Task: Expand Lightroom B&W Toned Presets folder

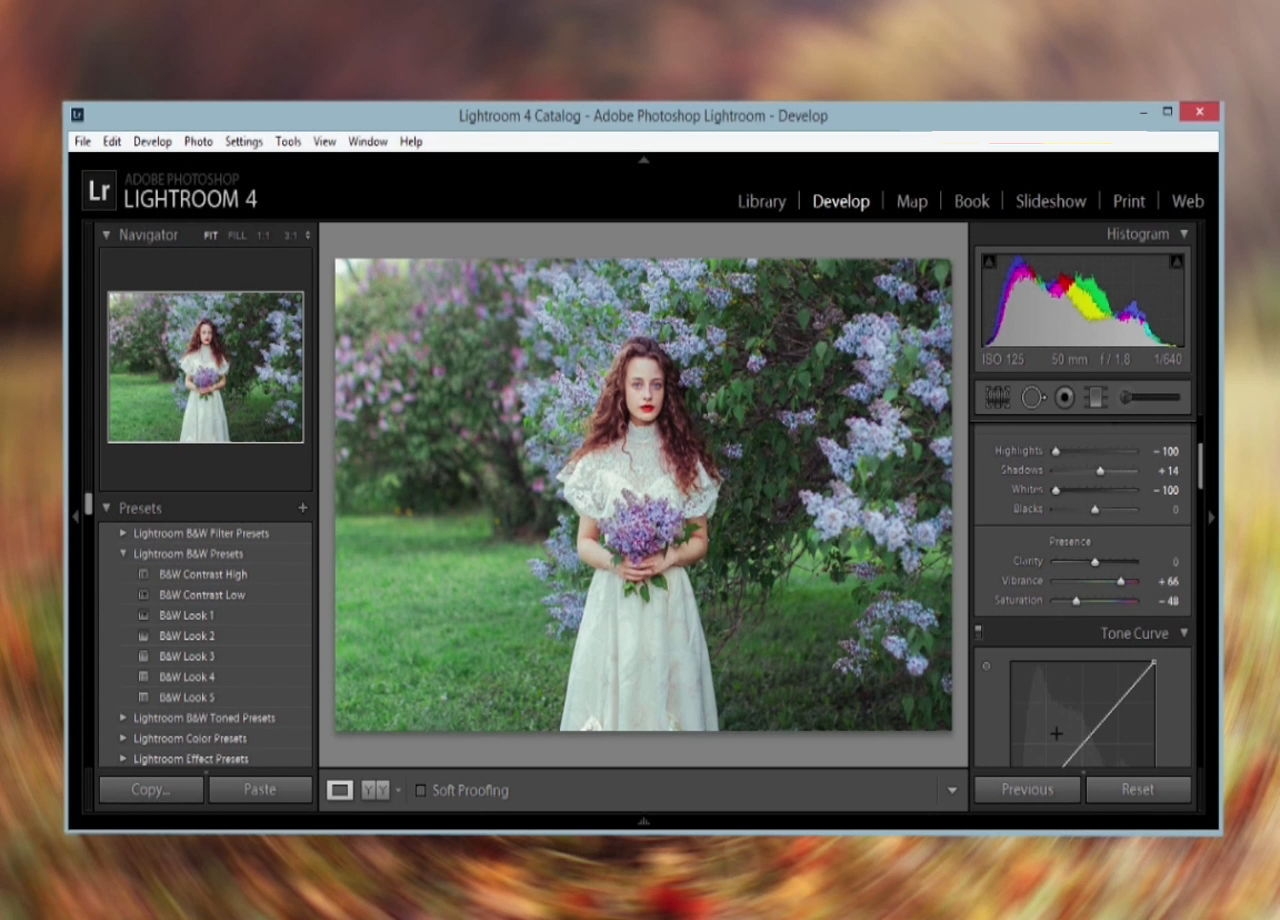Action: pyautogui.click(x=123, y=718)
